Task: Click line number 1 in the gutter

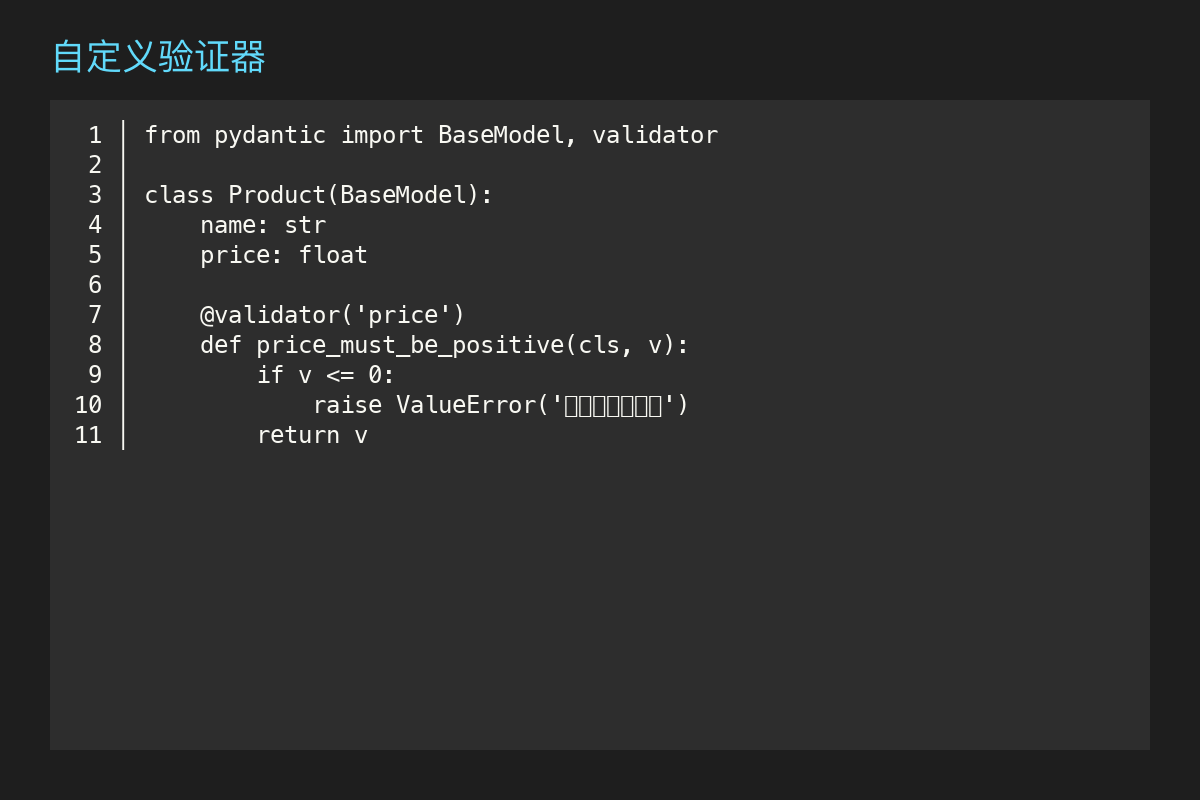Action: click(95, 135)
